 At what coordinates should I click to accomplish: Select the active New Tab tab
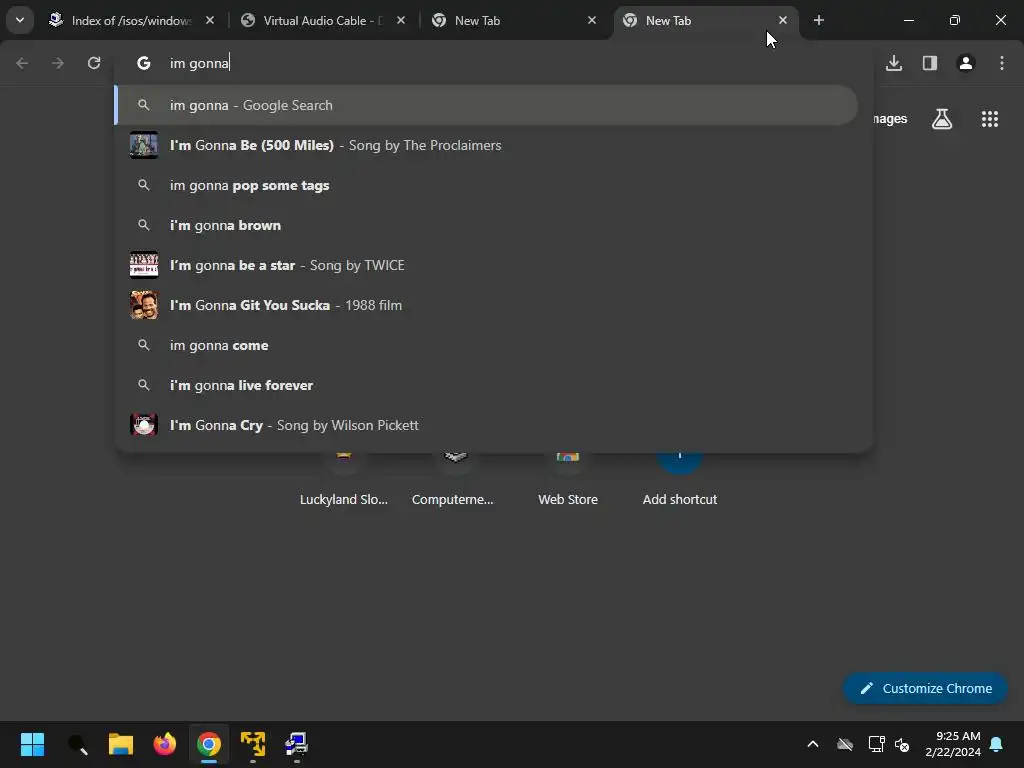706,20
